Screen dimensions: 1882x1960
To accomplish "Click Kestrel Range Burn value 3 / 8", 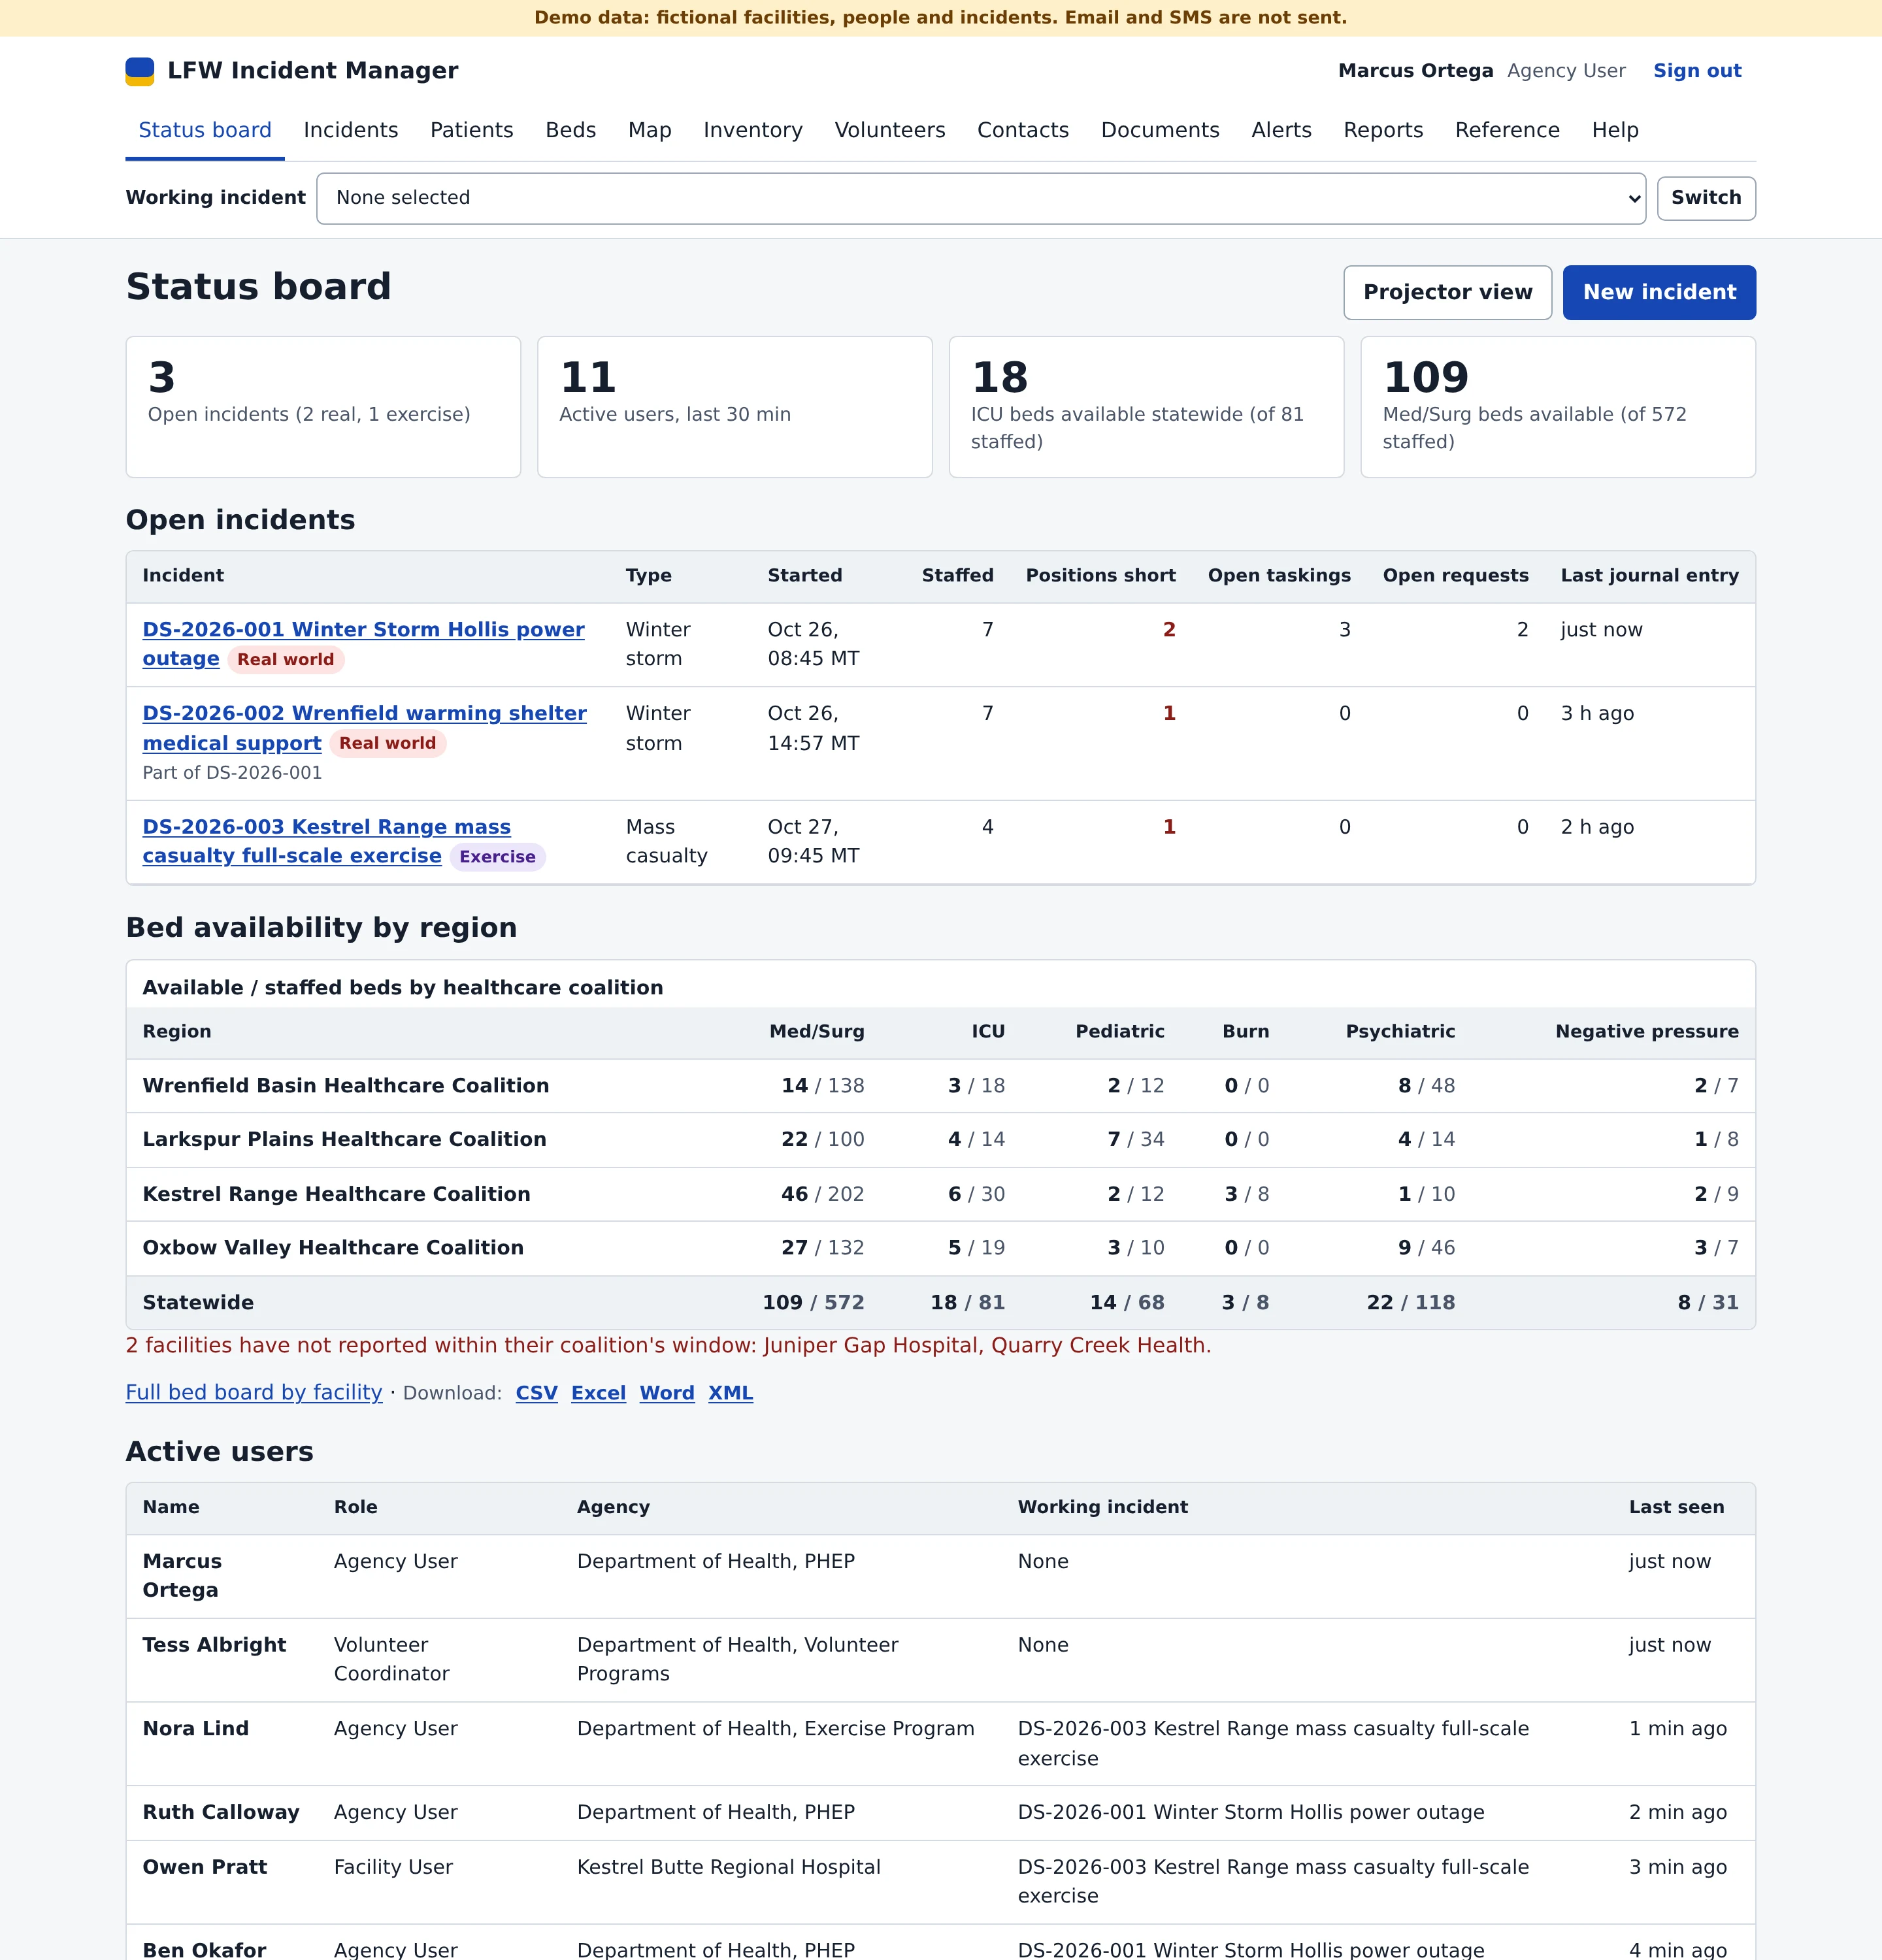I will pyautogui.click(x=1246, y=1194).
